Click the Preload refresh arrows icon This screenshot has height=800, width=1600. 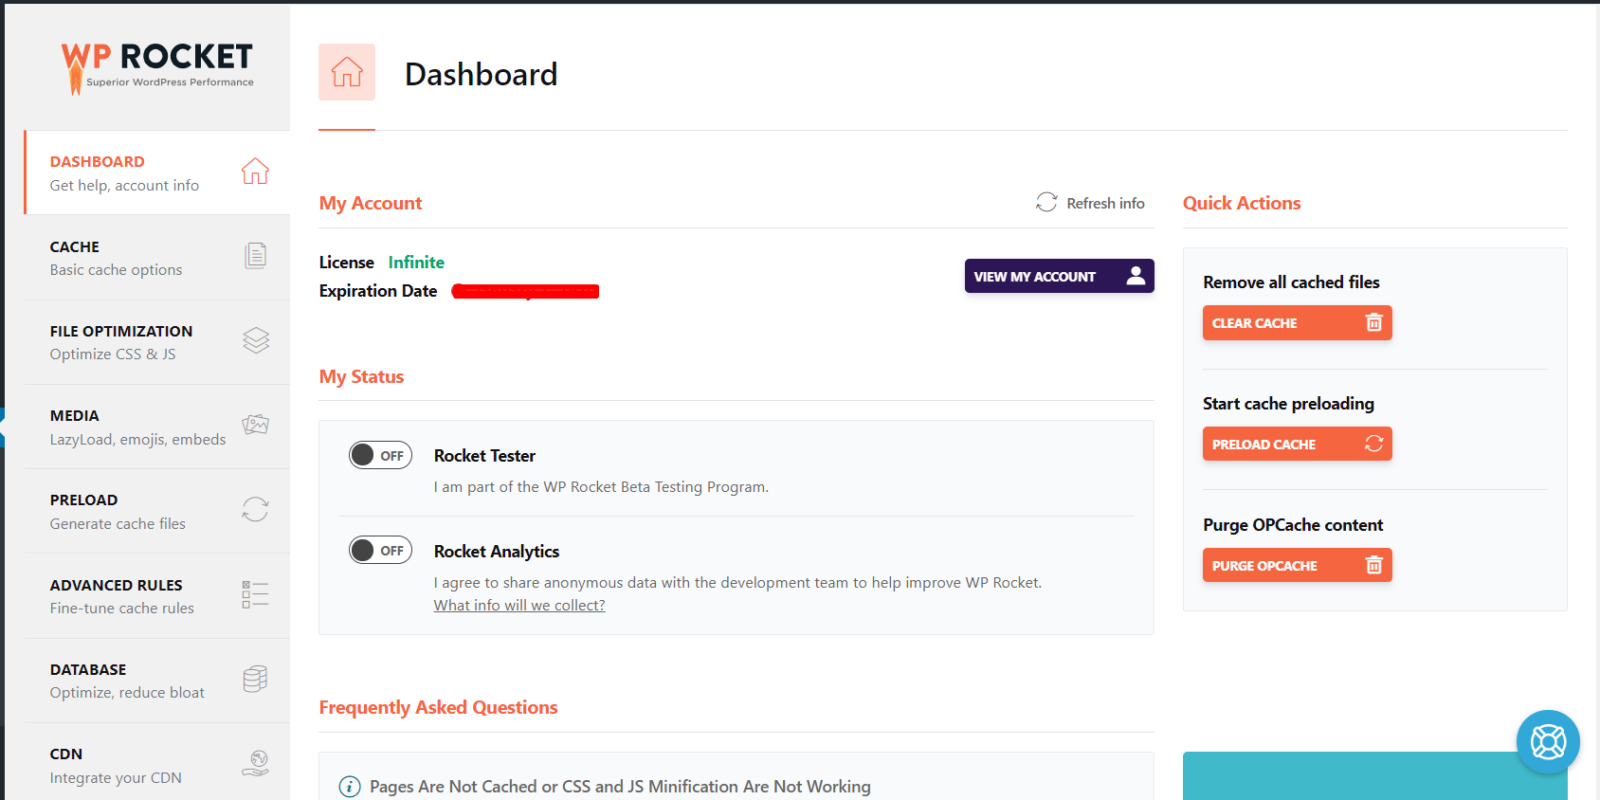pos(255,510)
